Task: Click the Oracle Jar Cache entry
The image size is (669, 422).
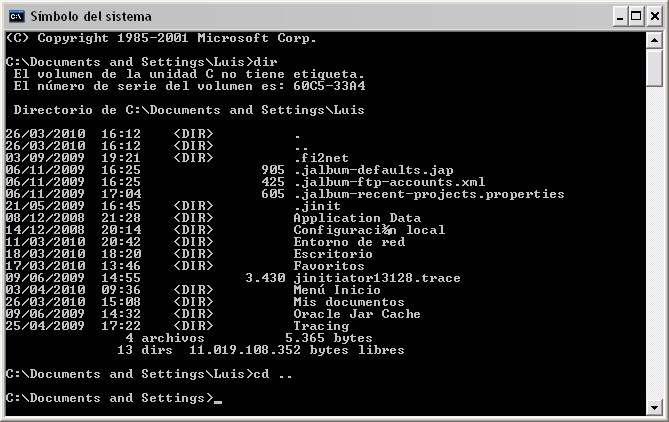Action: tap(357, 314)
